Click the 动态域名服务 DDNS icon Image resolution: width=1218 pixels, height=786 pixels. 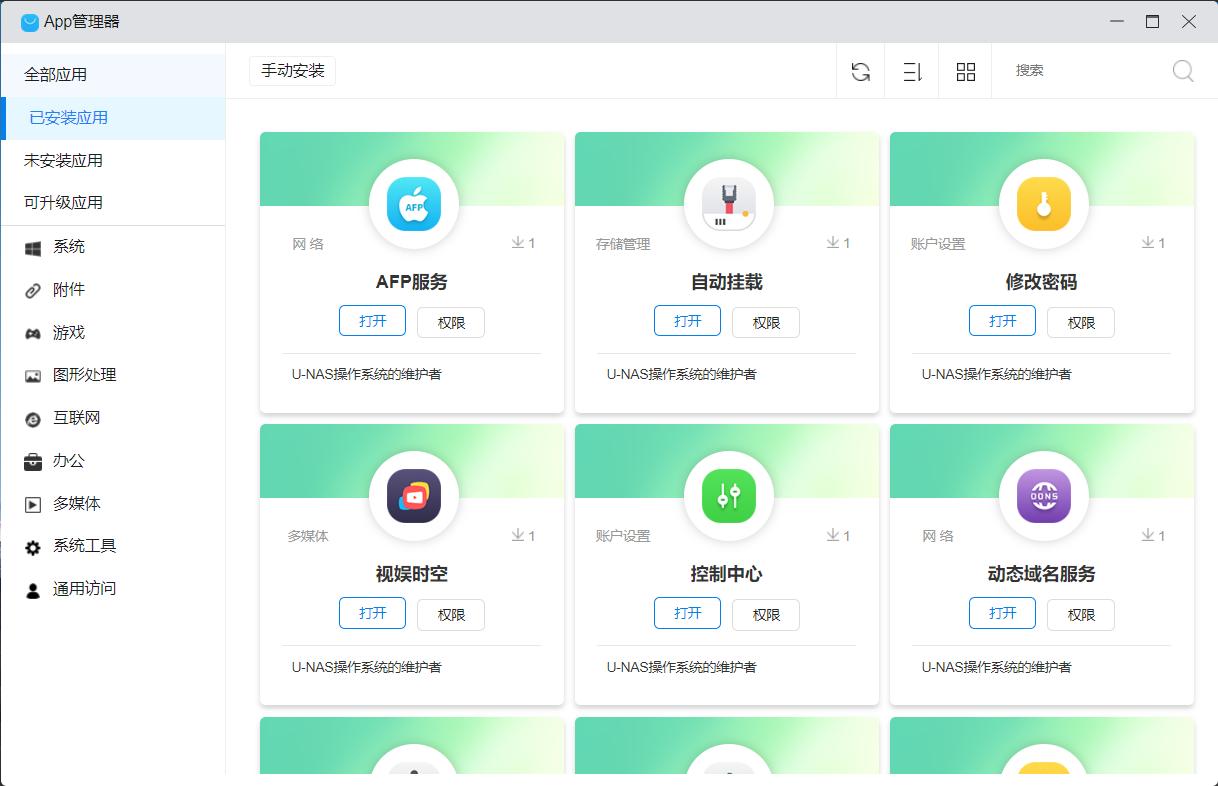1043,496
